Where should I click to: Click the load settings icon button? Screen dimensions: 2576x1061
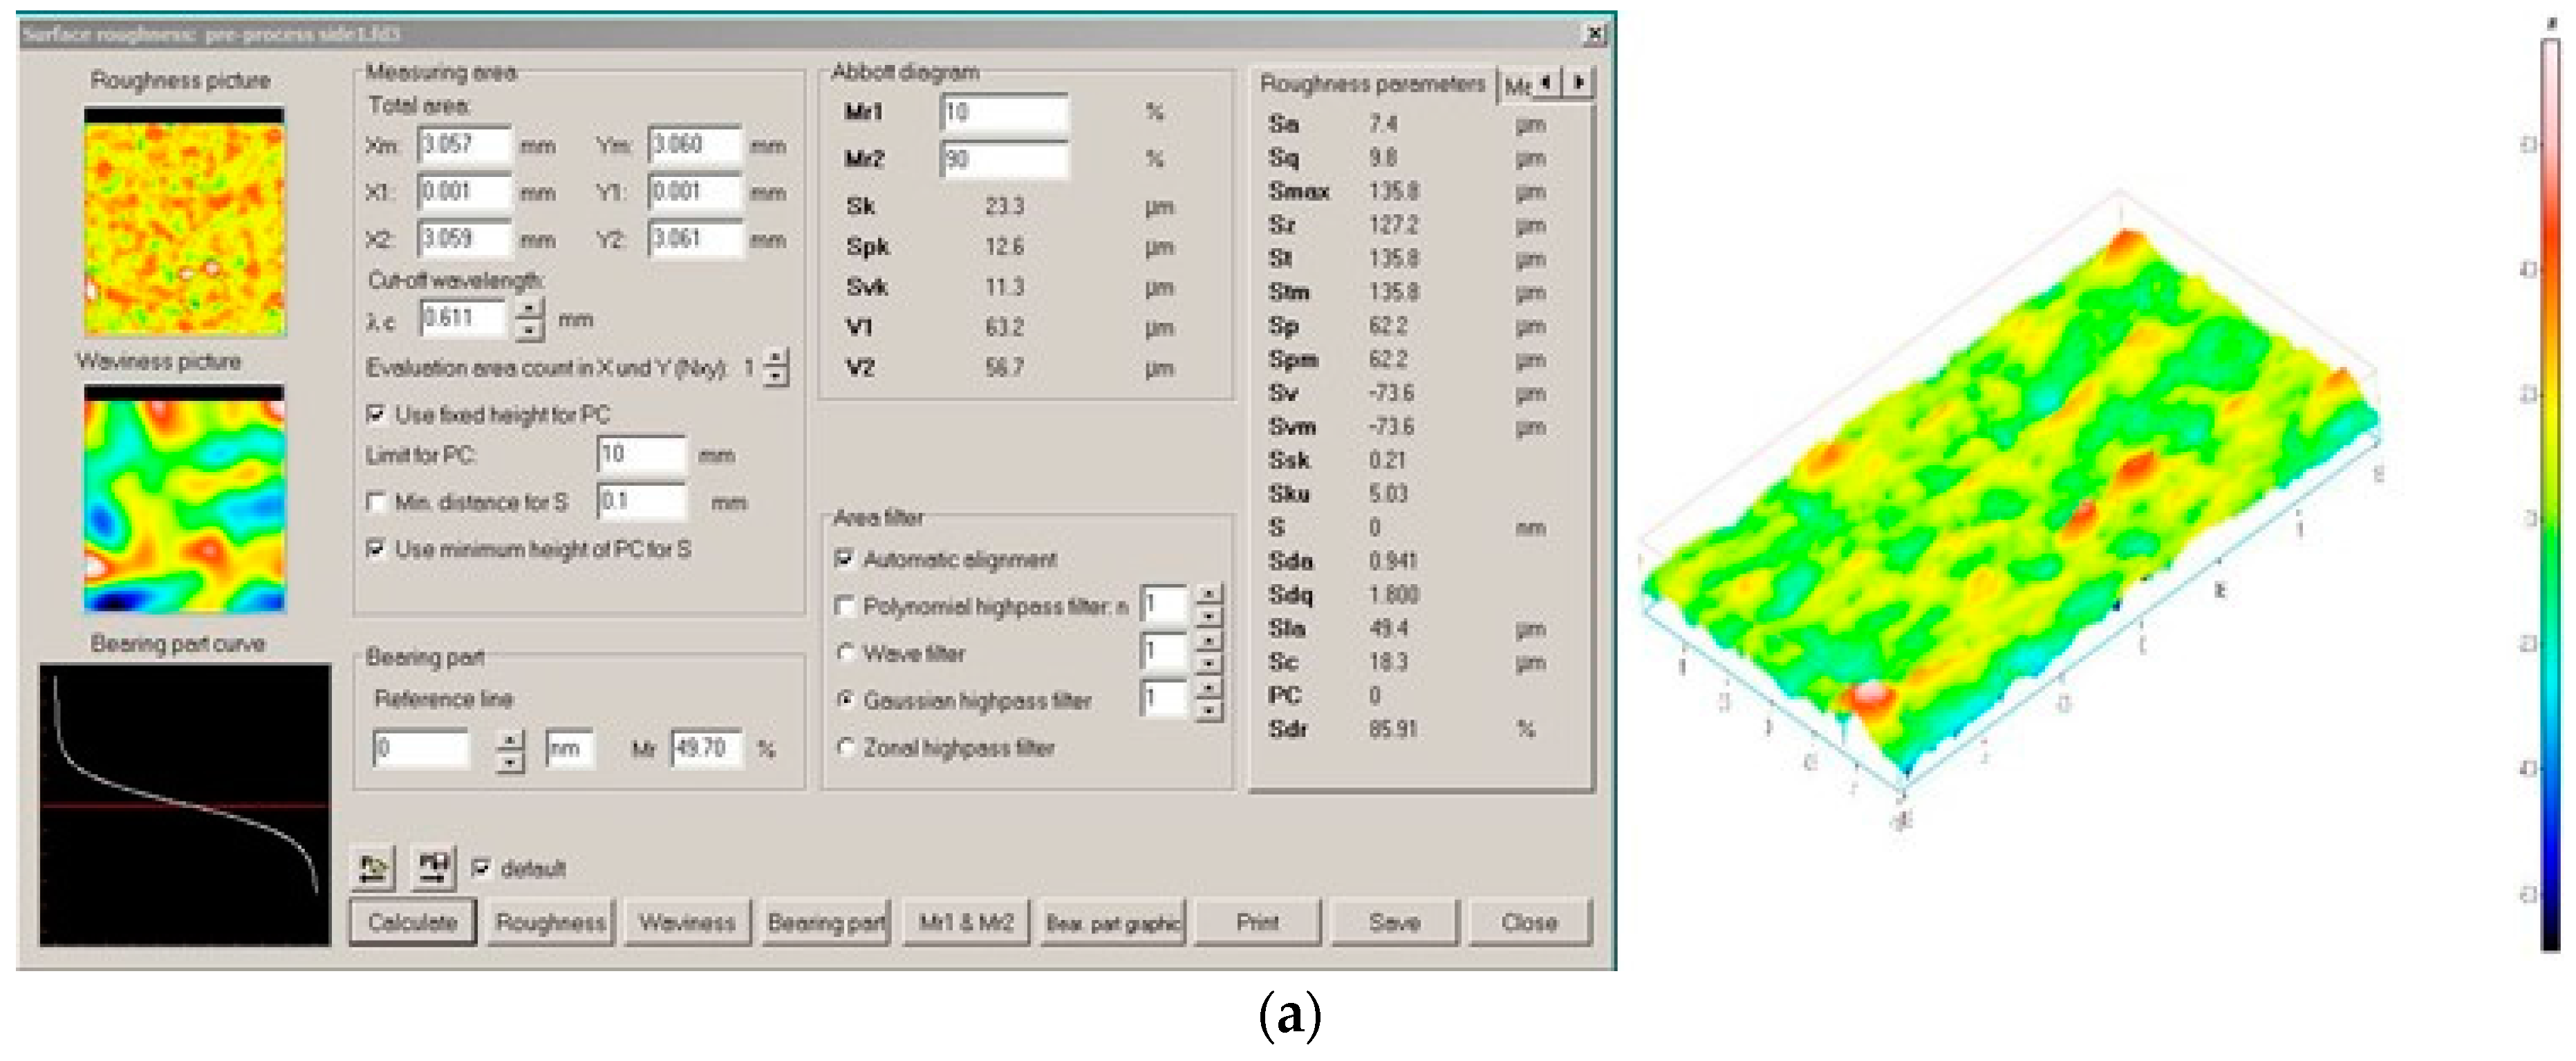click(373, 867)
